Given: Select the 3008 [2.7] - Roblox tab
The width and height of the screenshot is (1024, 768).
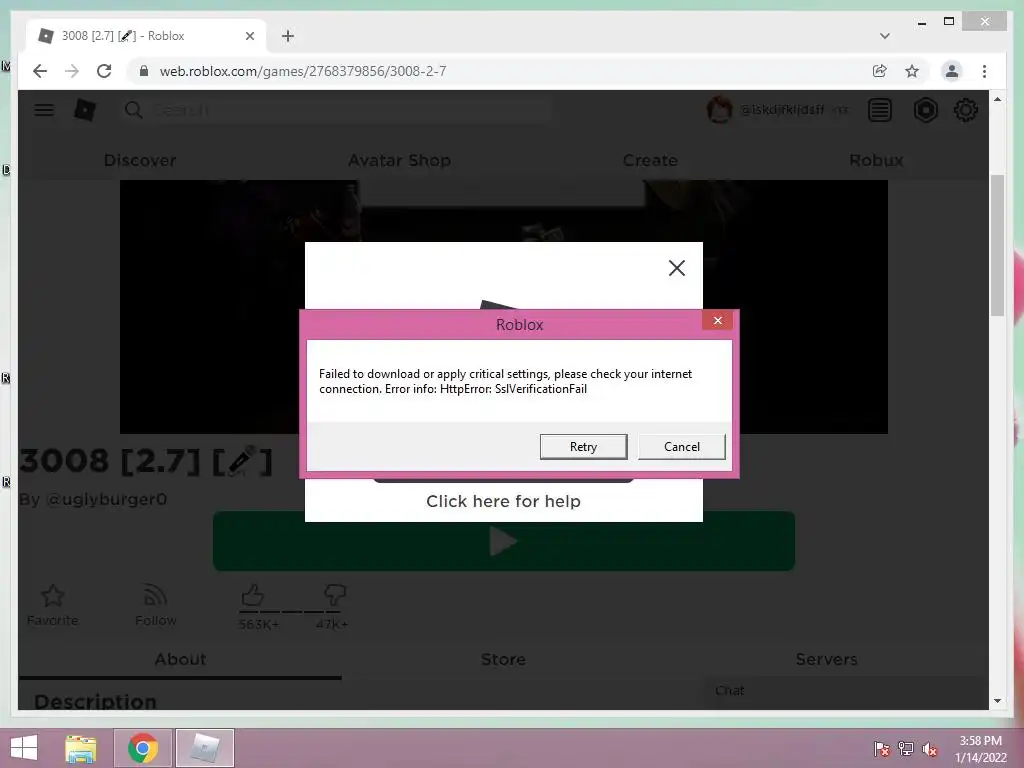Looking at the screenshot, I should click(146, 36).
